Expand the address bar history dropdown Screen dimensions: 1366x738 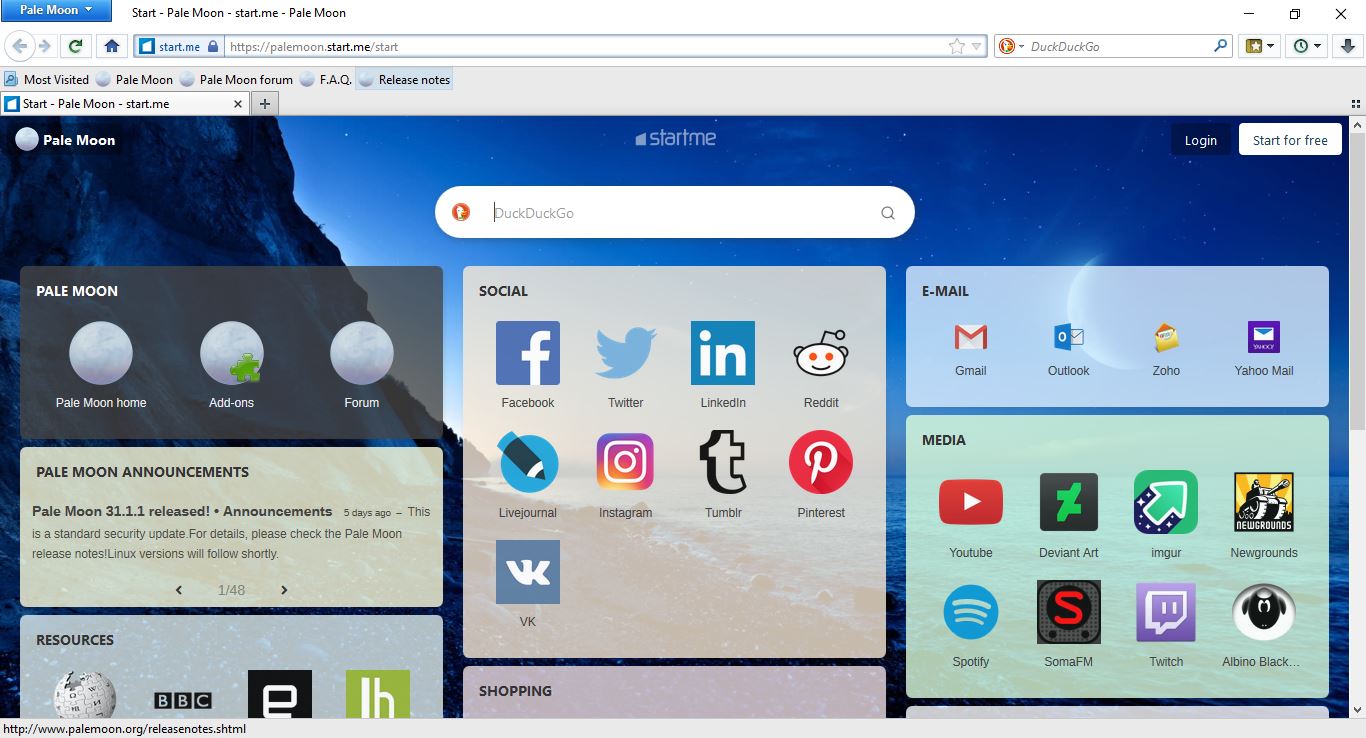(977, 46)
